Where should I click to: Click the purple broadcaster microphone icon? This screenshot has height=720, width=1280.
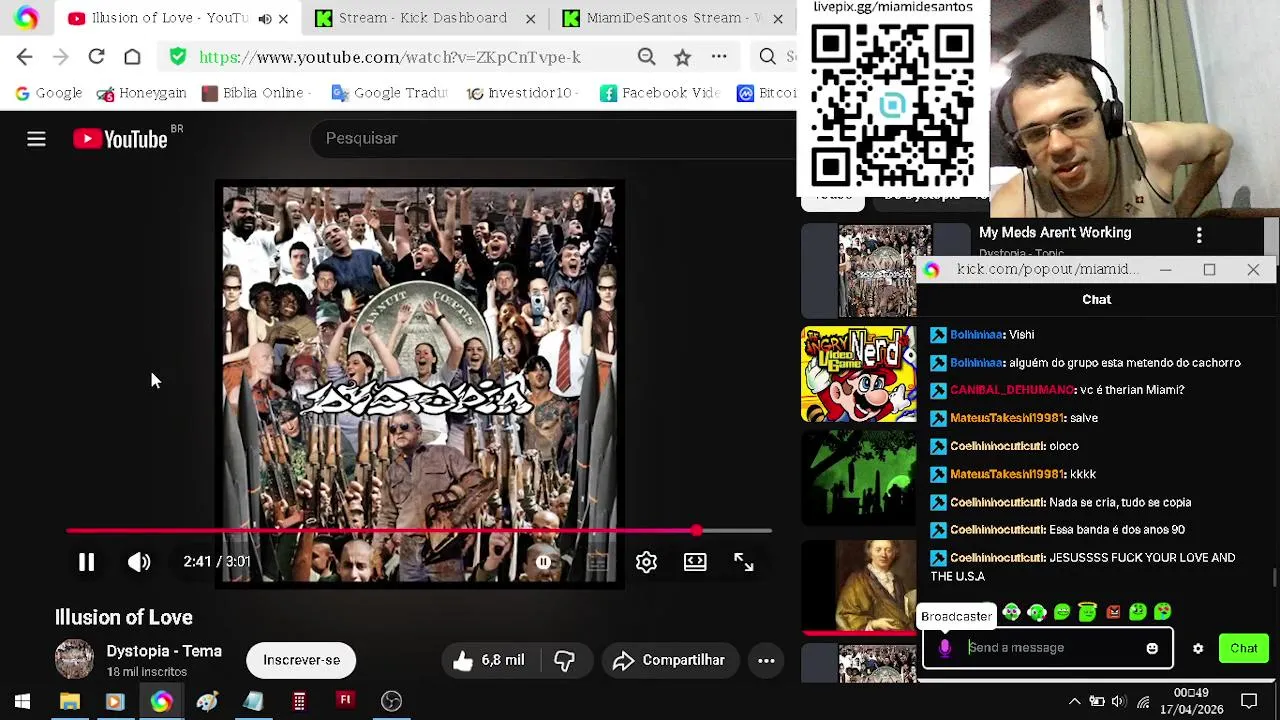pyautogui.click(x=945, y=648)
